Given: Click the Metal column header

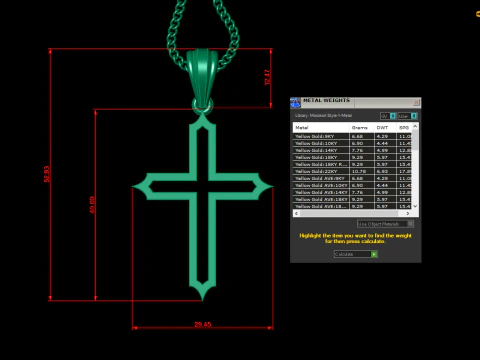Looking at the screenshot, I should tap(321, 128).
